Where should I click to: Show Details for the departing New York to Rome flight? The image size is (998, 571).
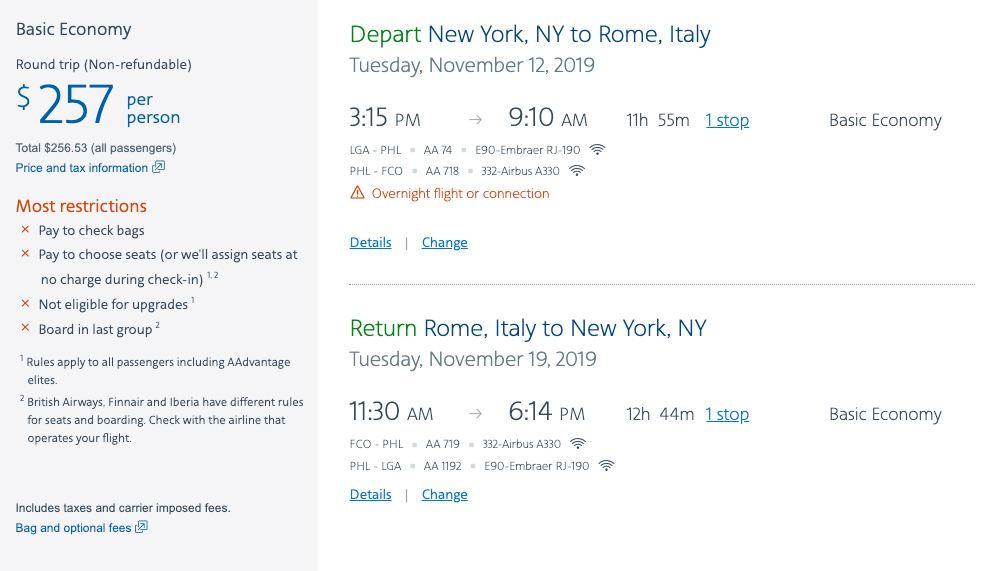370,242
